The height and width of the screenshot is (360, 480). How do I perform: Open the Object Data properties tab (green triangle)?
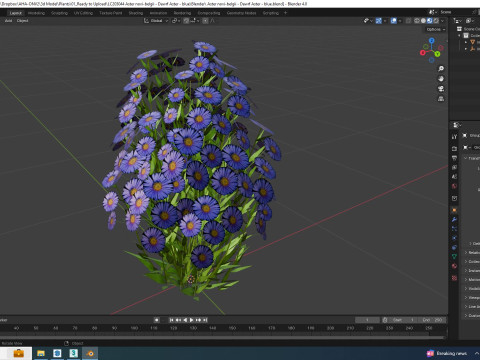(454, 257)
